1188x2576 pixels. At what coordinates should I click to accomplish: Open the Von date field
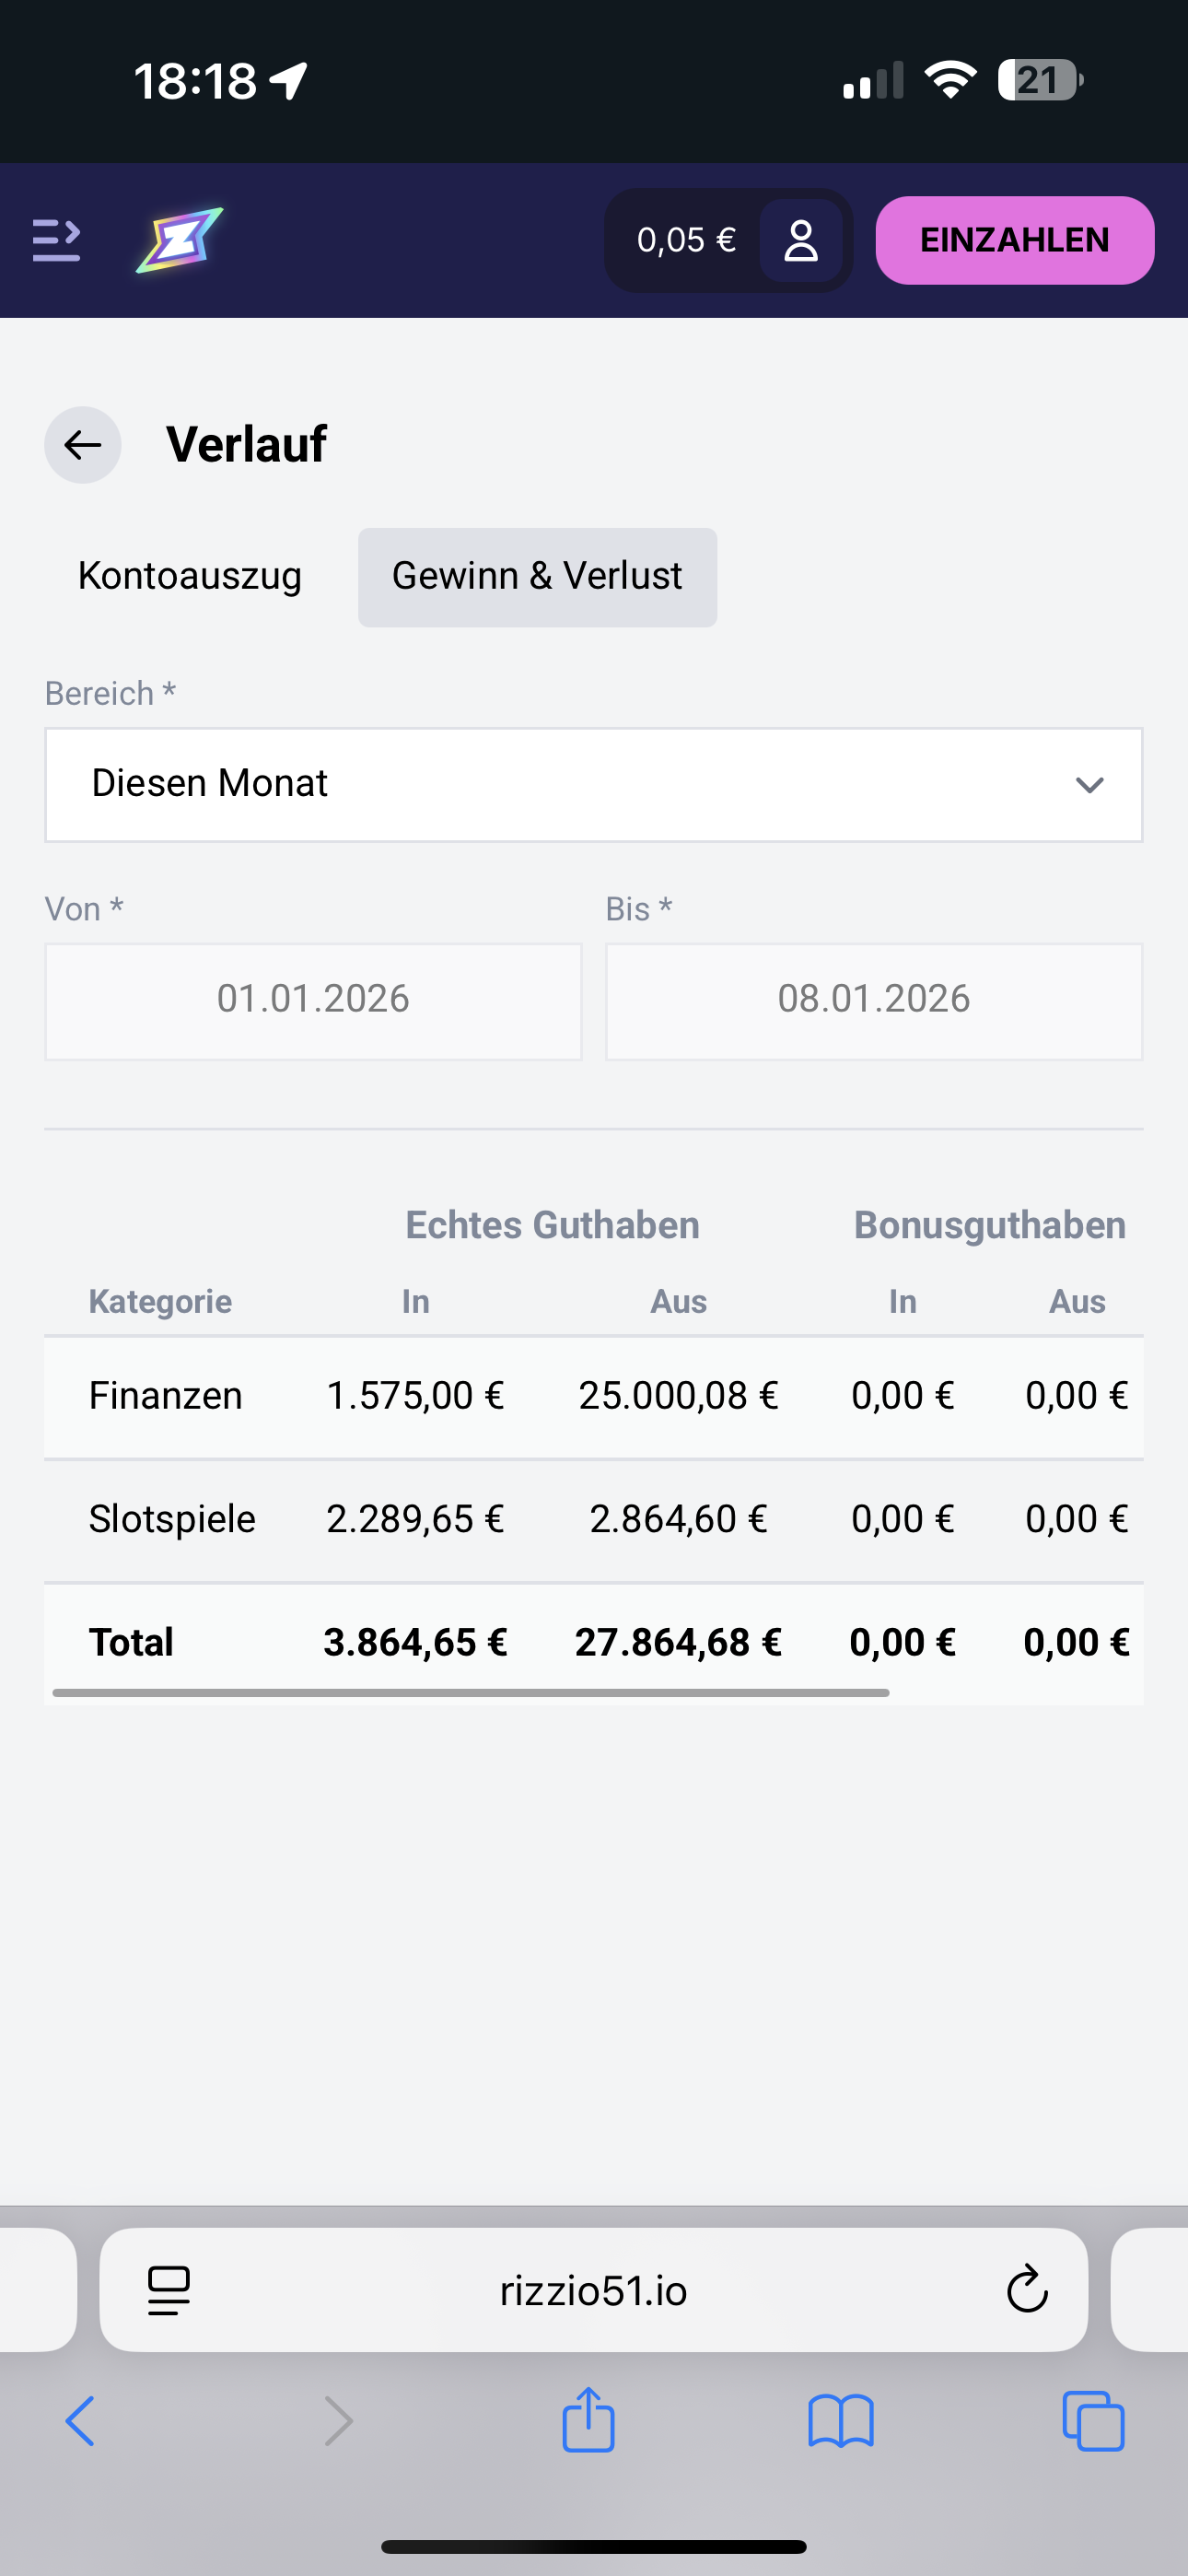click(313, 1001)
